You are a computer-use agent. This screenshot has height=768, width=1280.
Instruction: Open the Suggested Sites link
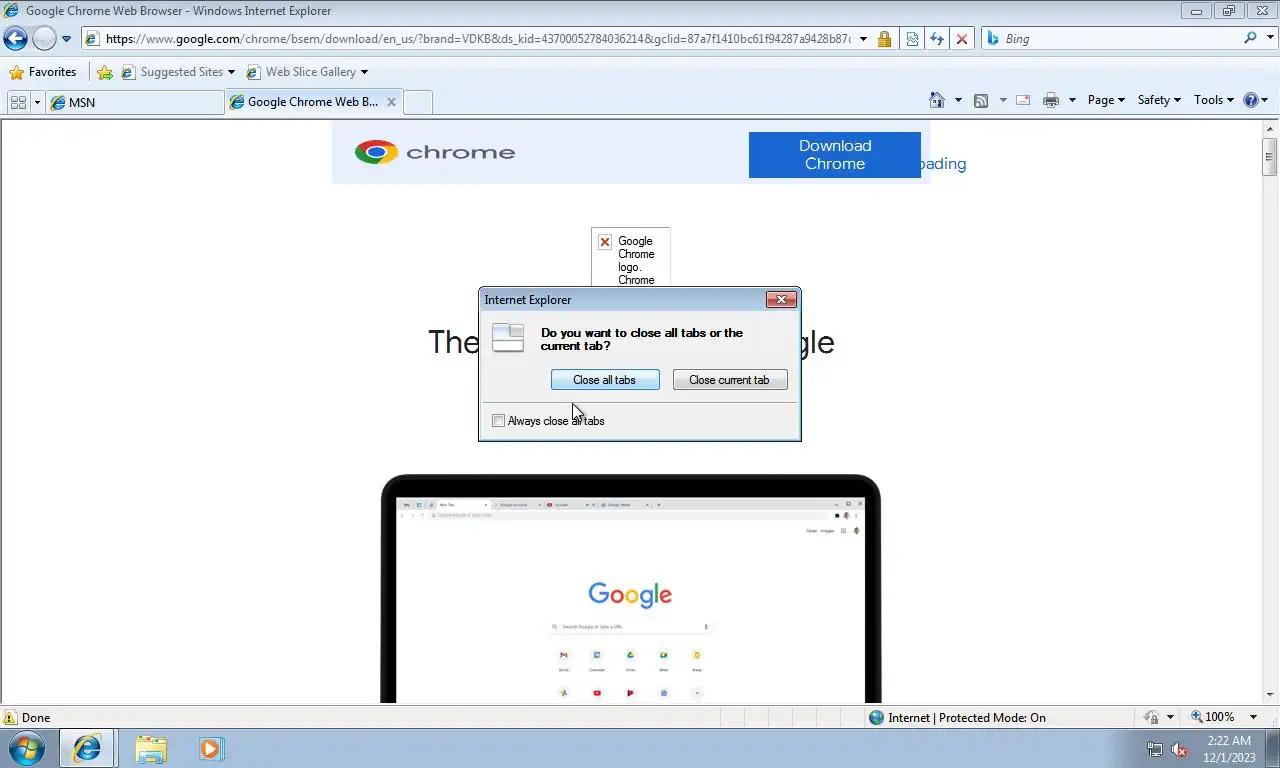pyautogui.click(x=178, y=72)
